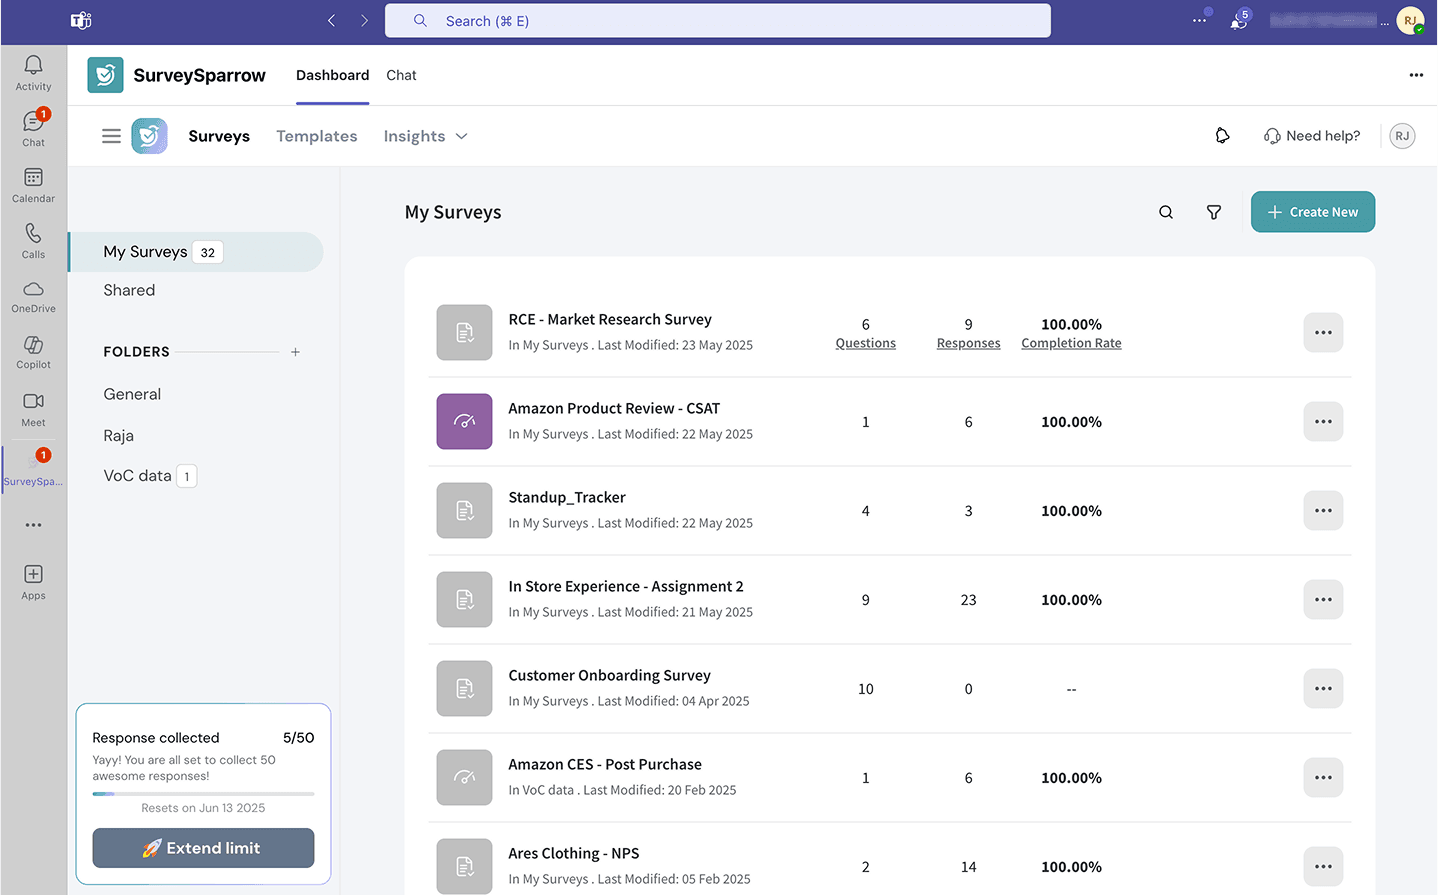Switch to the Chat tab

[401, 75]
